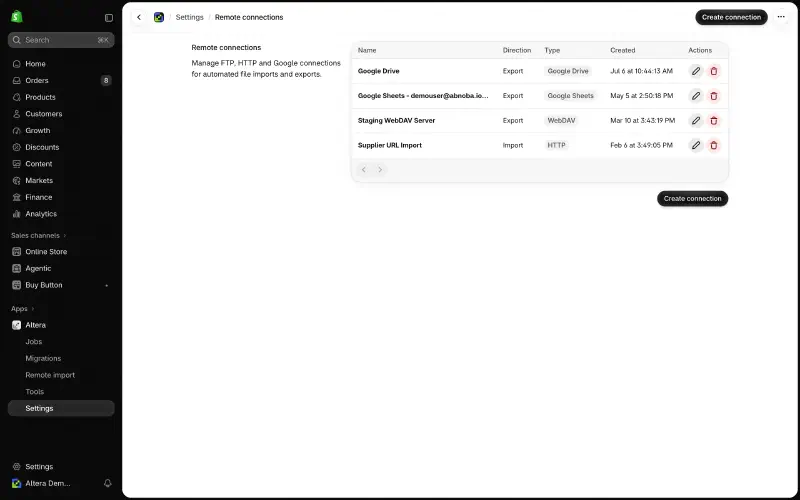Click the Growth icon in sidebar
This screenshot has height=500, width=800.
(x=17, y=131)
